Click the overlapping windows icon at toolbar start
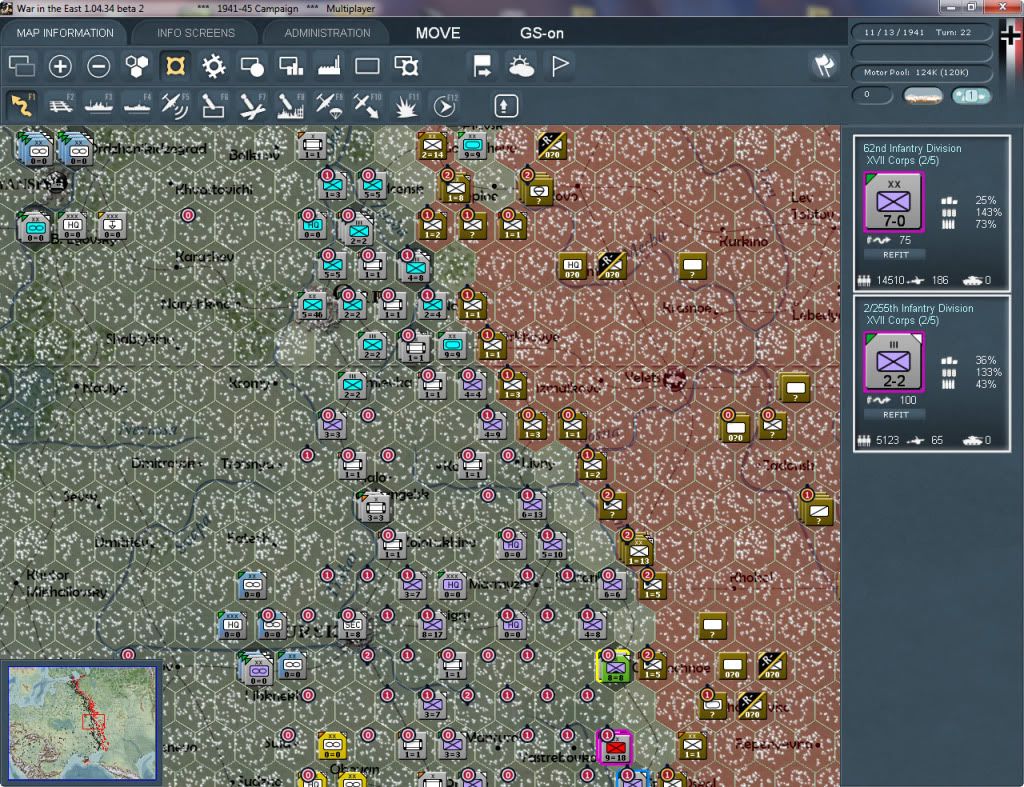The height and width of the screenshot is (787, 1024). tap(22, 66)
